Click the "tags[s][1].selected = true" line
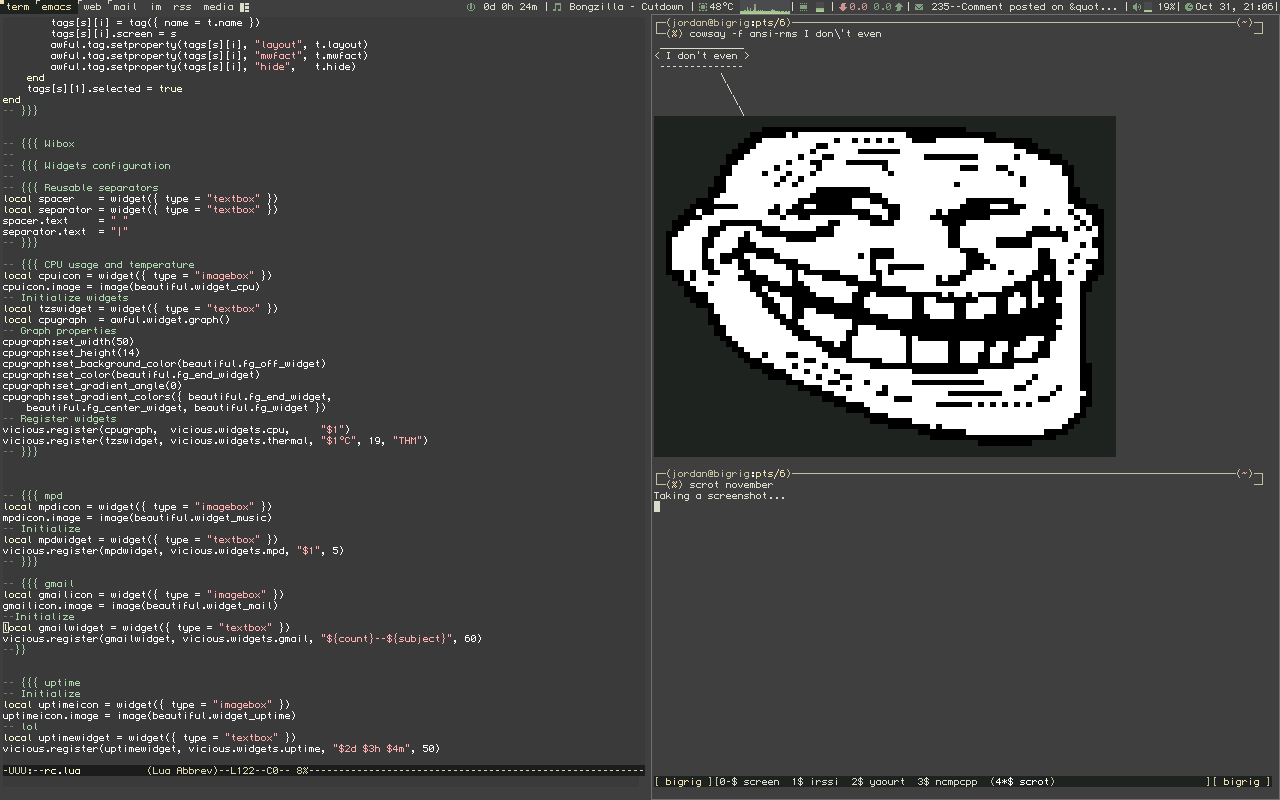 point(104,89)
